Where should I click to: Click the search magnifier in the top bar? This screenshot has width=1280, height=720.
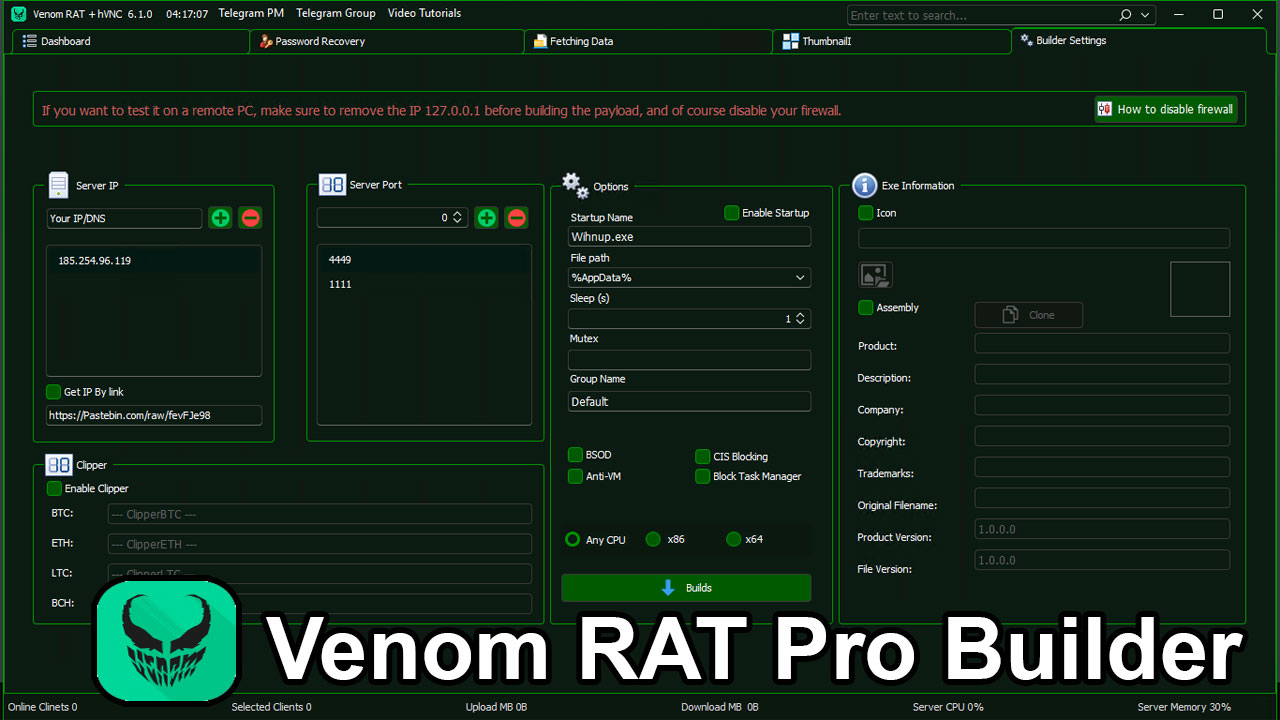(1125, 15)
